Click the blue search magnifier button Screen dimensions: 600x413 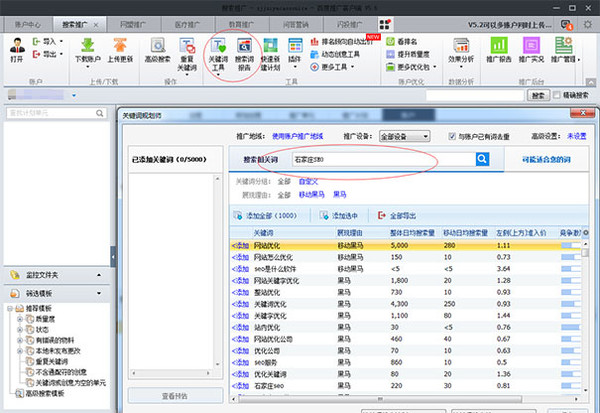pos(482,159)
